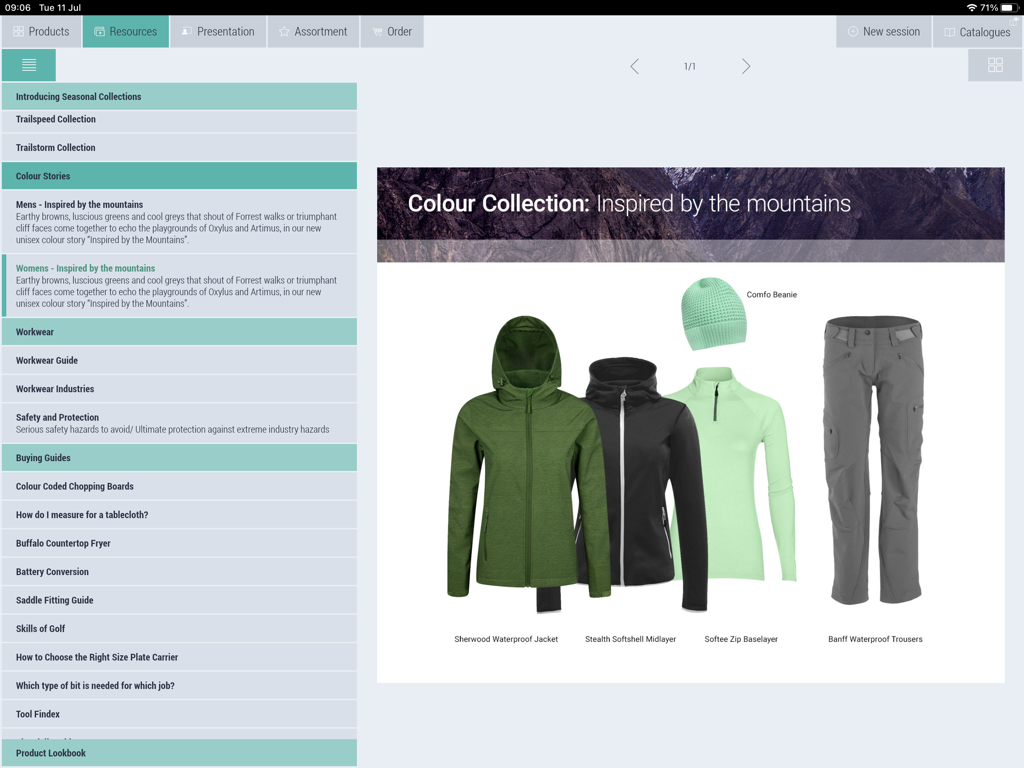Click the mint Comfo Beanie image

[x=713, y=313]
